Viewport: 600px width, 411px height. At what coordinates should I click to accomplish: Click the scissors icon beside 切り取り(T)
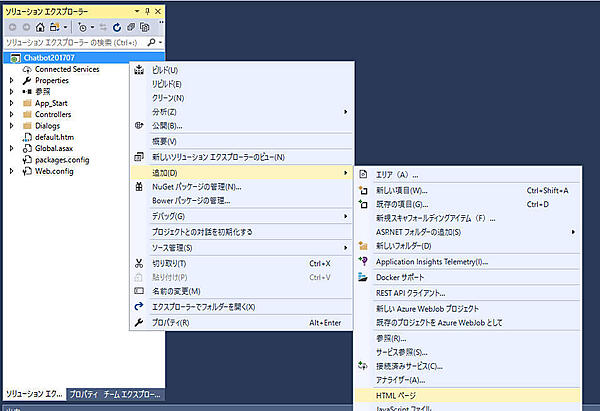click(139, 263)
